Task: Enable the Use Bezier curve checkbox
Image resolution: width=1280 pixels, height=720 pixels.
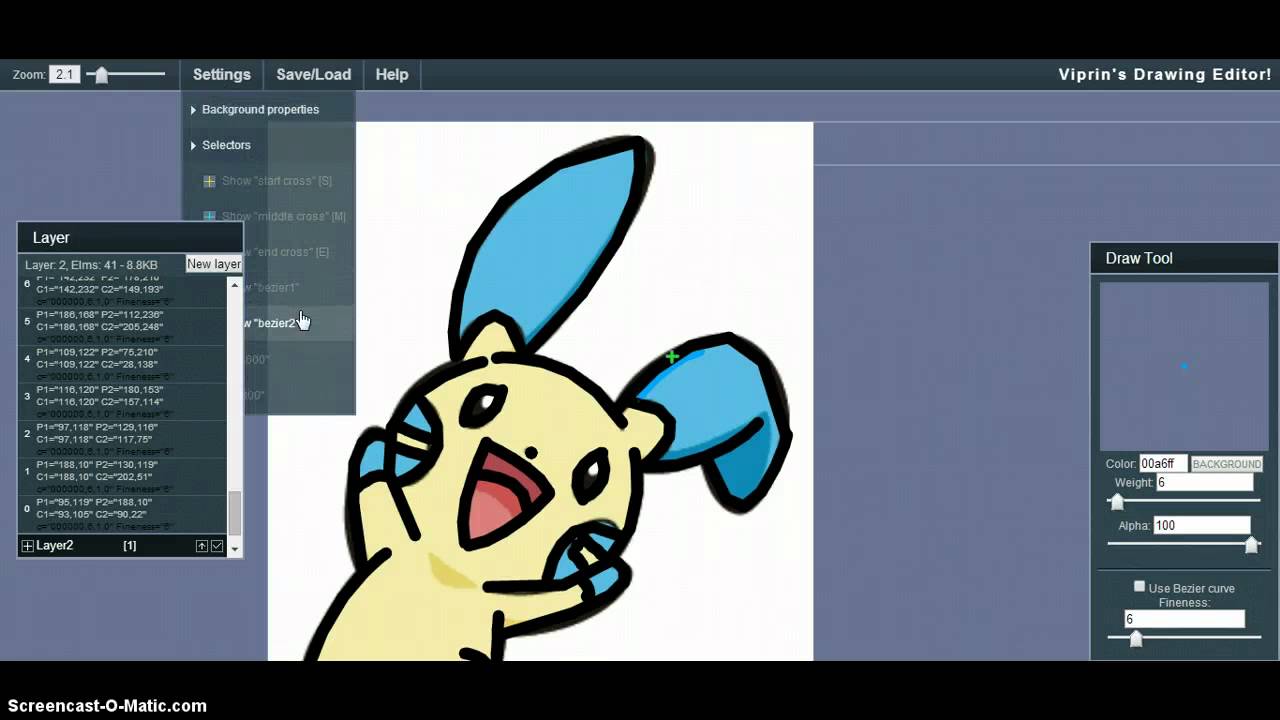Action: [x=1139, y=587]
